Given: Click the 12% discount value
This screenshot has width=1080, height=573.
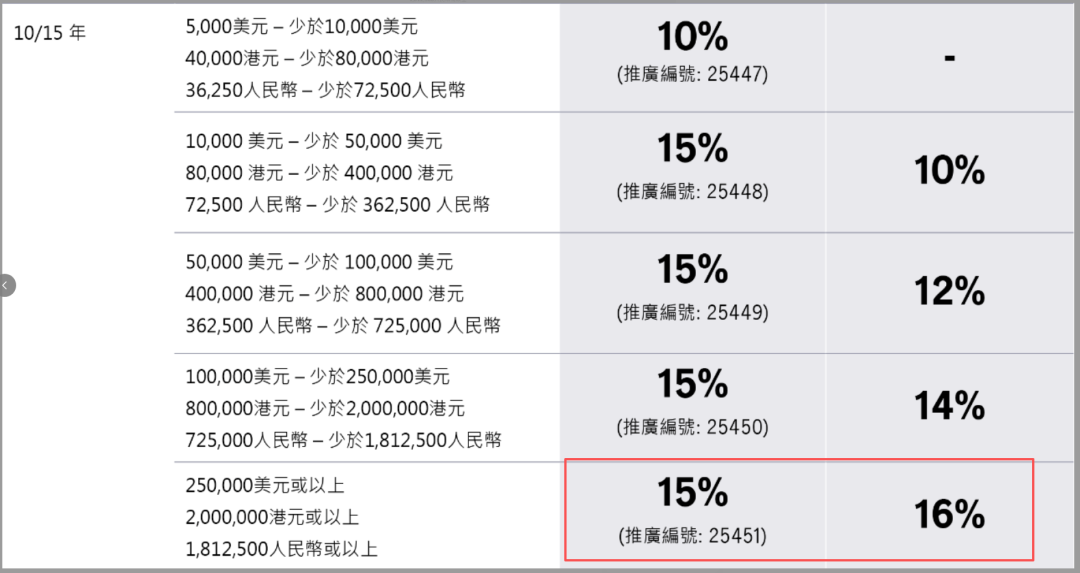Looking at the screenshot, I should (x=949, y=291).
